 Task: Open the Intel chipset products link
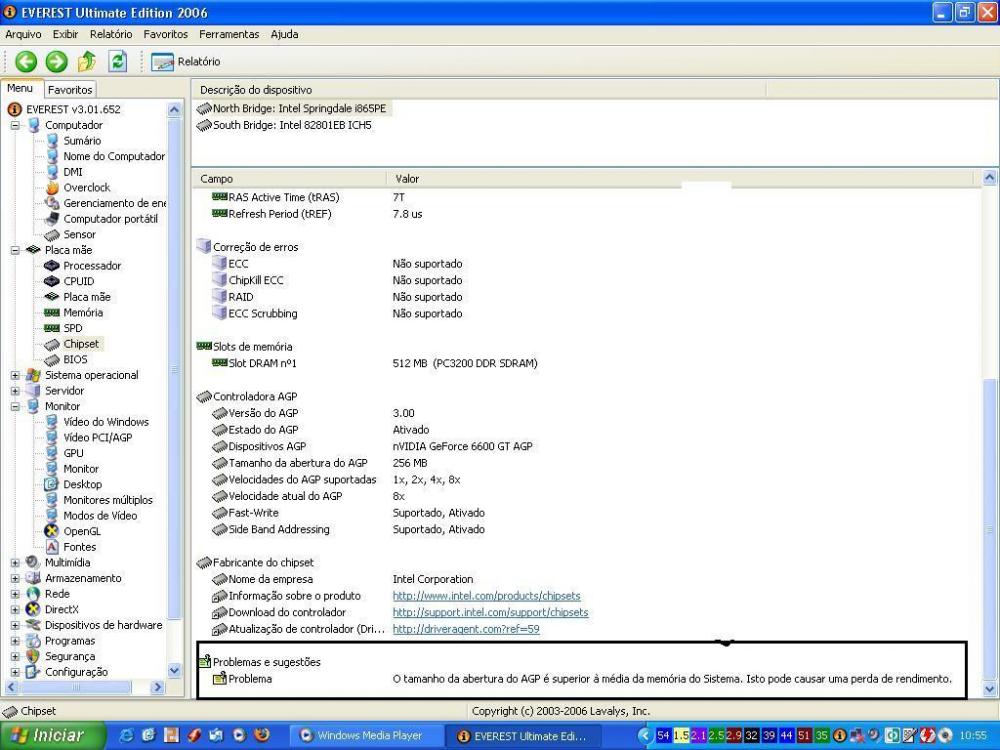(486, 596)
